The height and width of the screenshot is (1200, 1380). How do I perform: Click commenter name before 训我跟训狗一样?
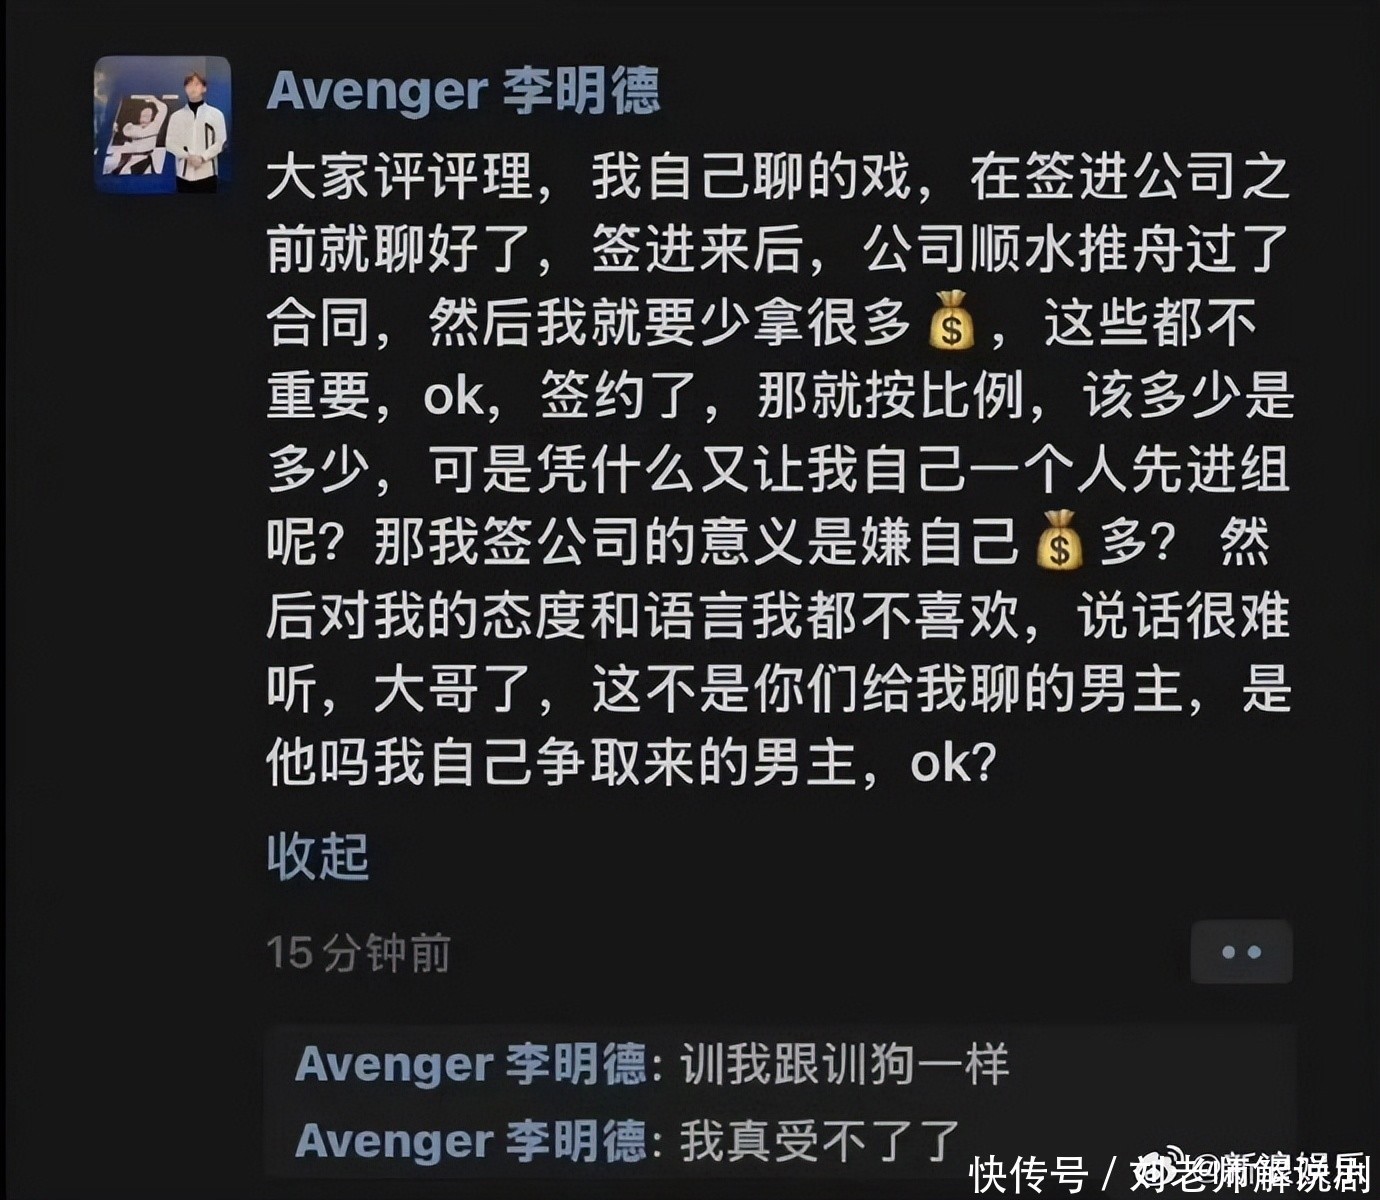tap(470, 1065)
